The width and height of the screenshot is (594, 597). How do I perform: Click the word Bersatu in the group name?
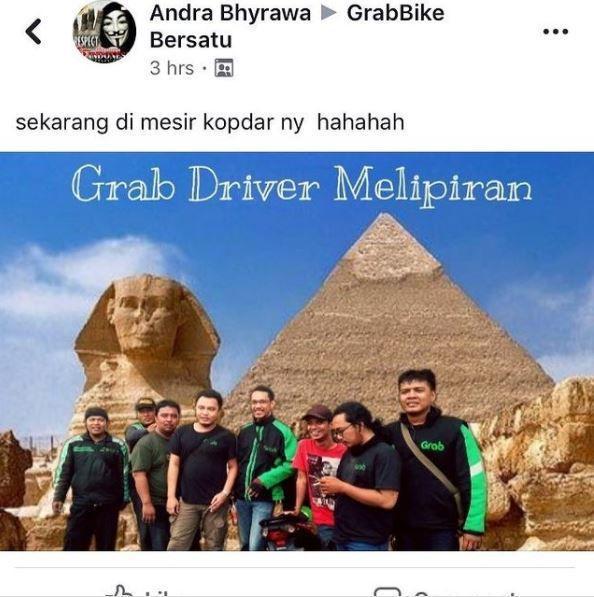(x=191, y=40)
